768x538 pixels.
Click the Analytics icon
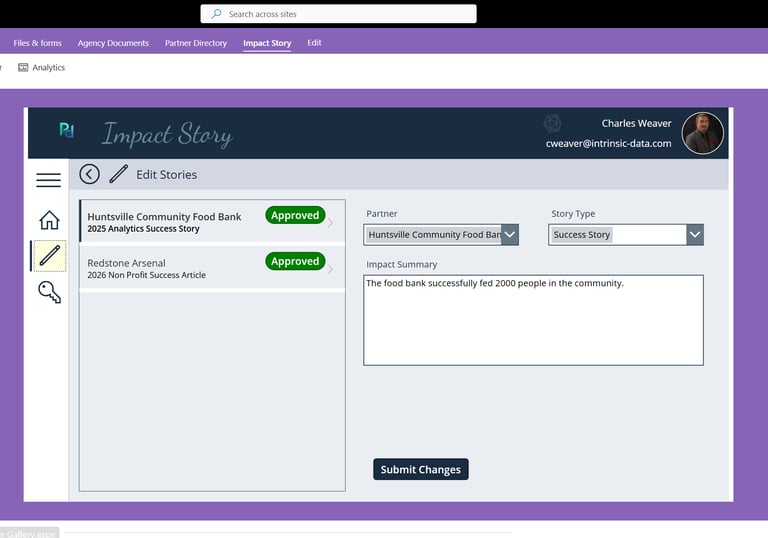click(x=23, y=68)
